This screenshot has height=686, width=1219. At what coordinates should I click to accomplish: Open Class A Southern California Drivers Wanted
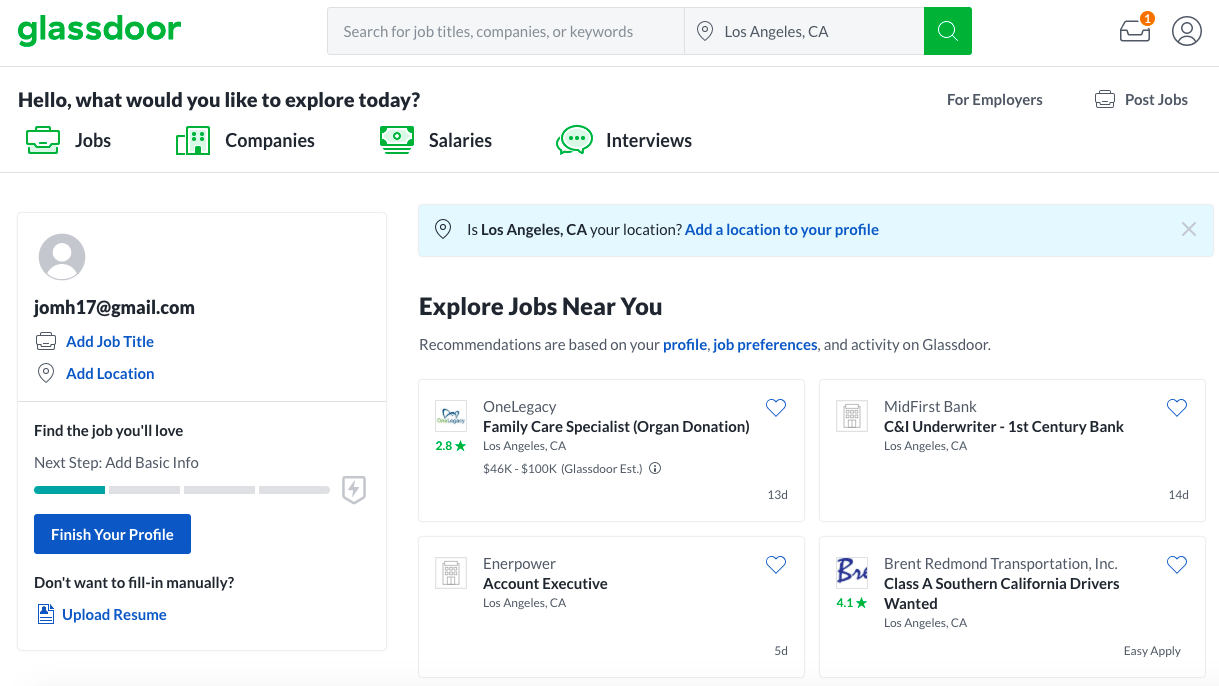(1002, 593)
